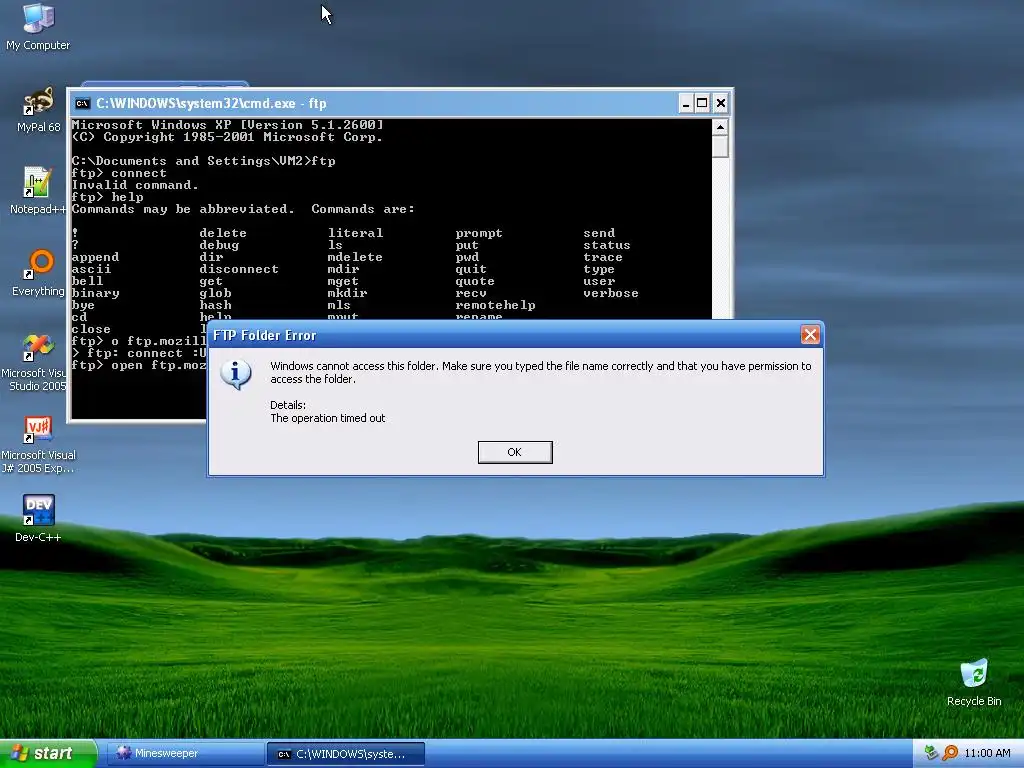Image resolution: width=1024 pixels, height=768 pixels.
Task: Click the tray search magnifier icon
Action: [x=950, y=753]
